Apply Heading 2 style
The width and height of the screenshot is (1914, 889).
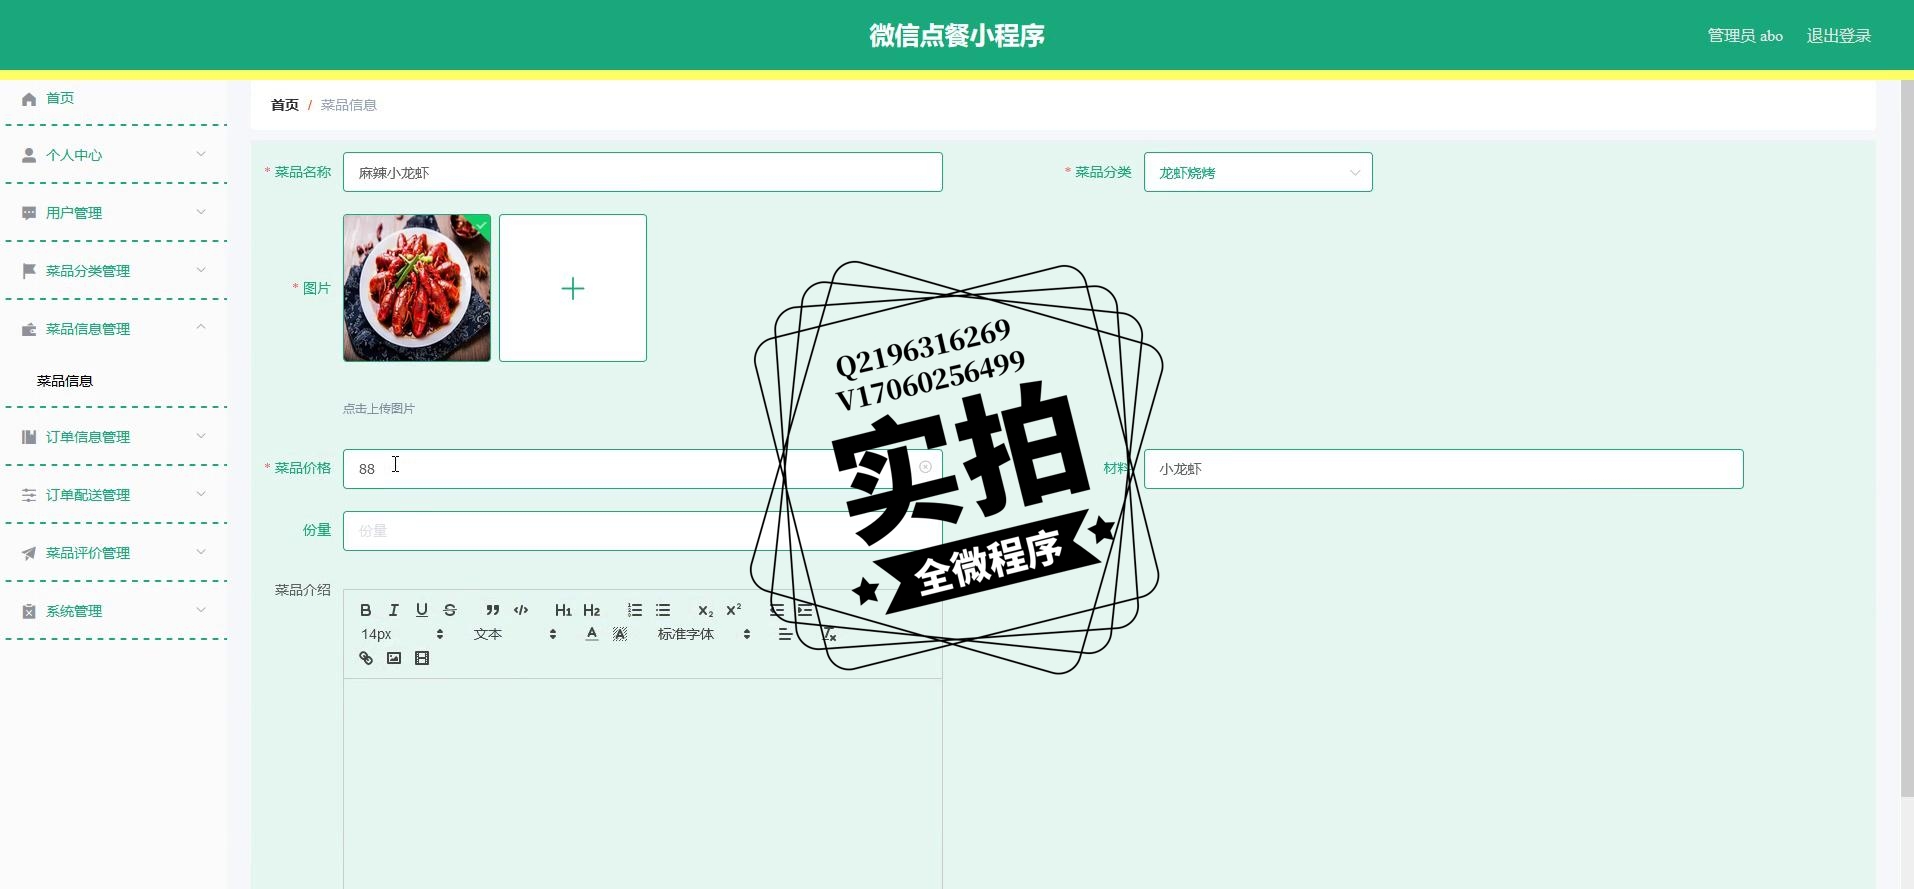coord(592,610)
